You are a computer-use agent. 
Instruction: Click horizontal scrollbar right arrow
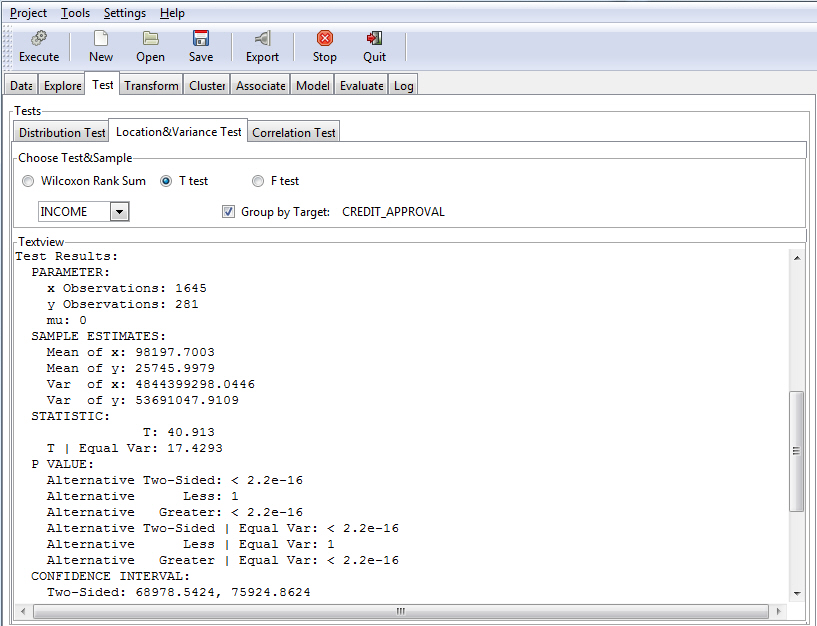coord(778,611)
